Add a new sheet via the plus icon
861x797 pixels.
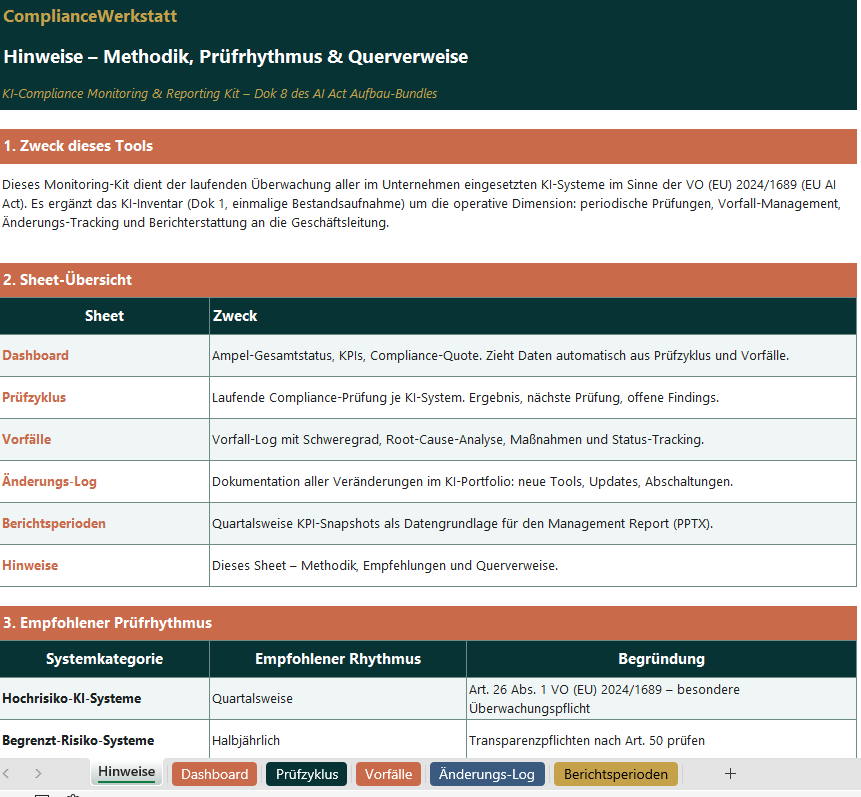click(730, 773)
